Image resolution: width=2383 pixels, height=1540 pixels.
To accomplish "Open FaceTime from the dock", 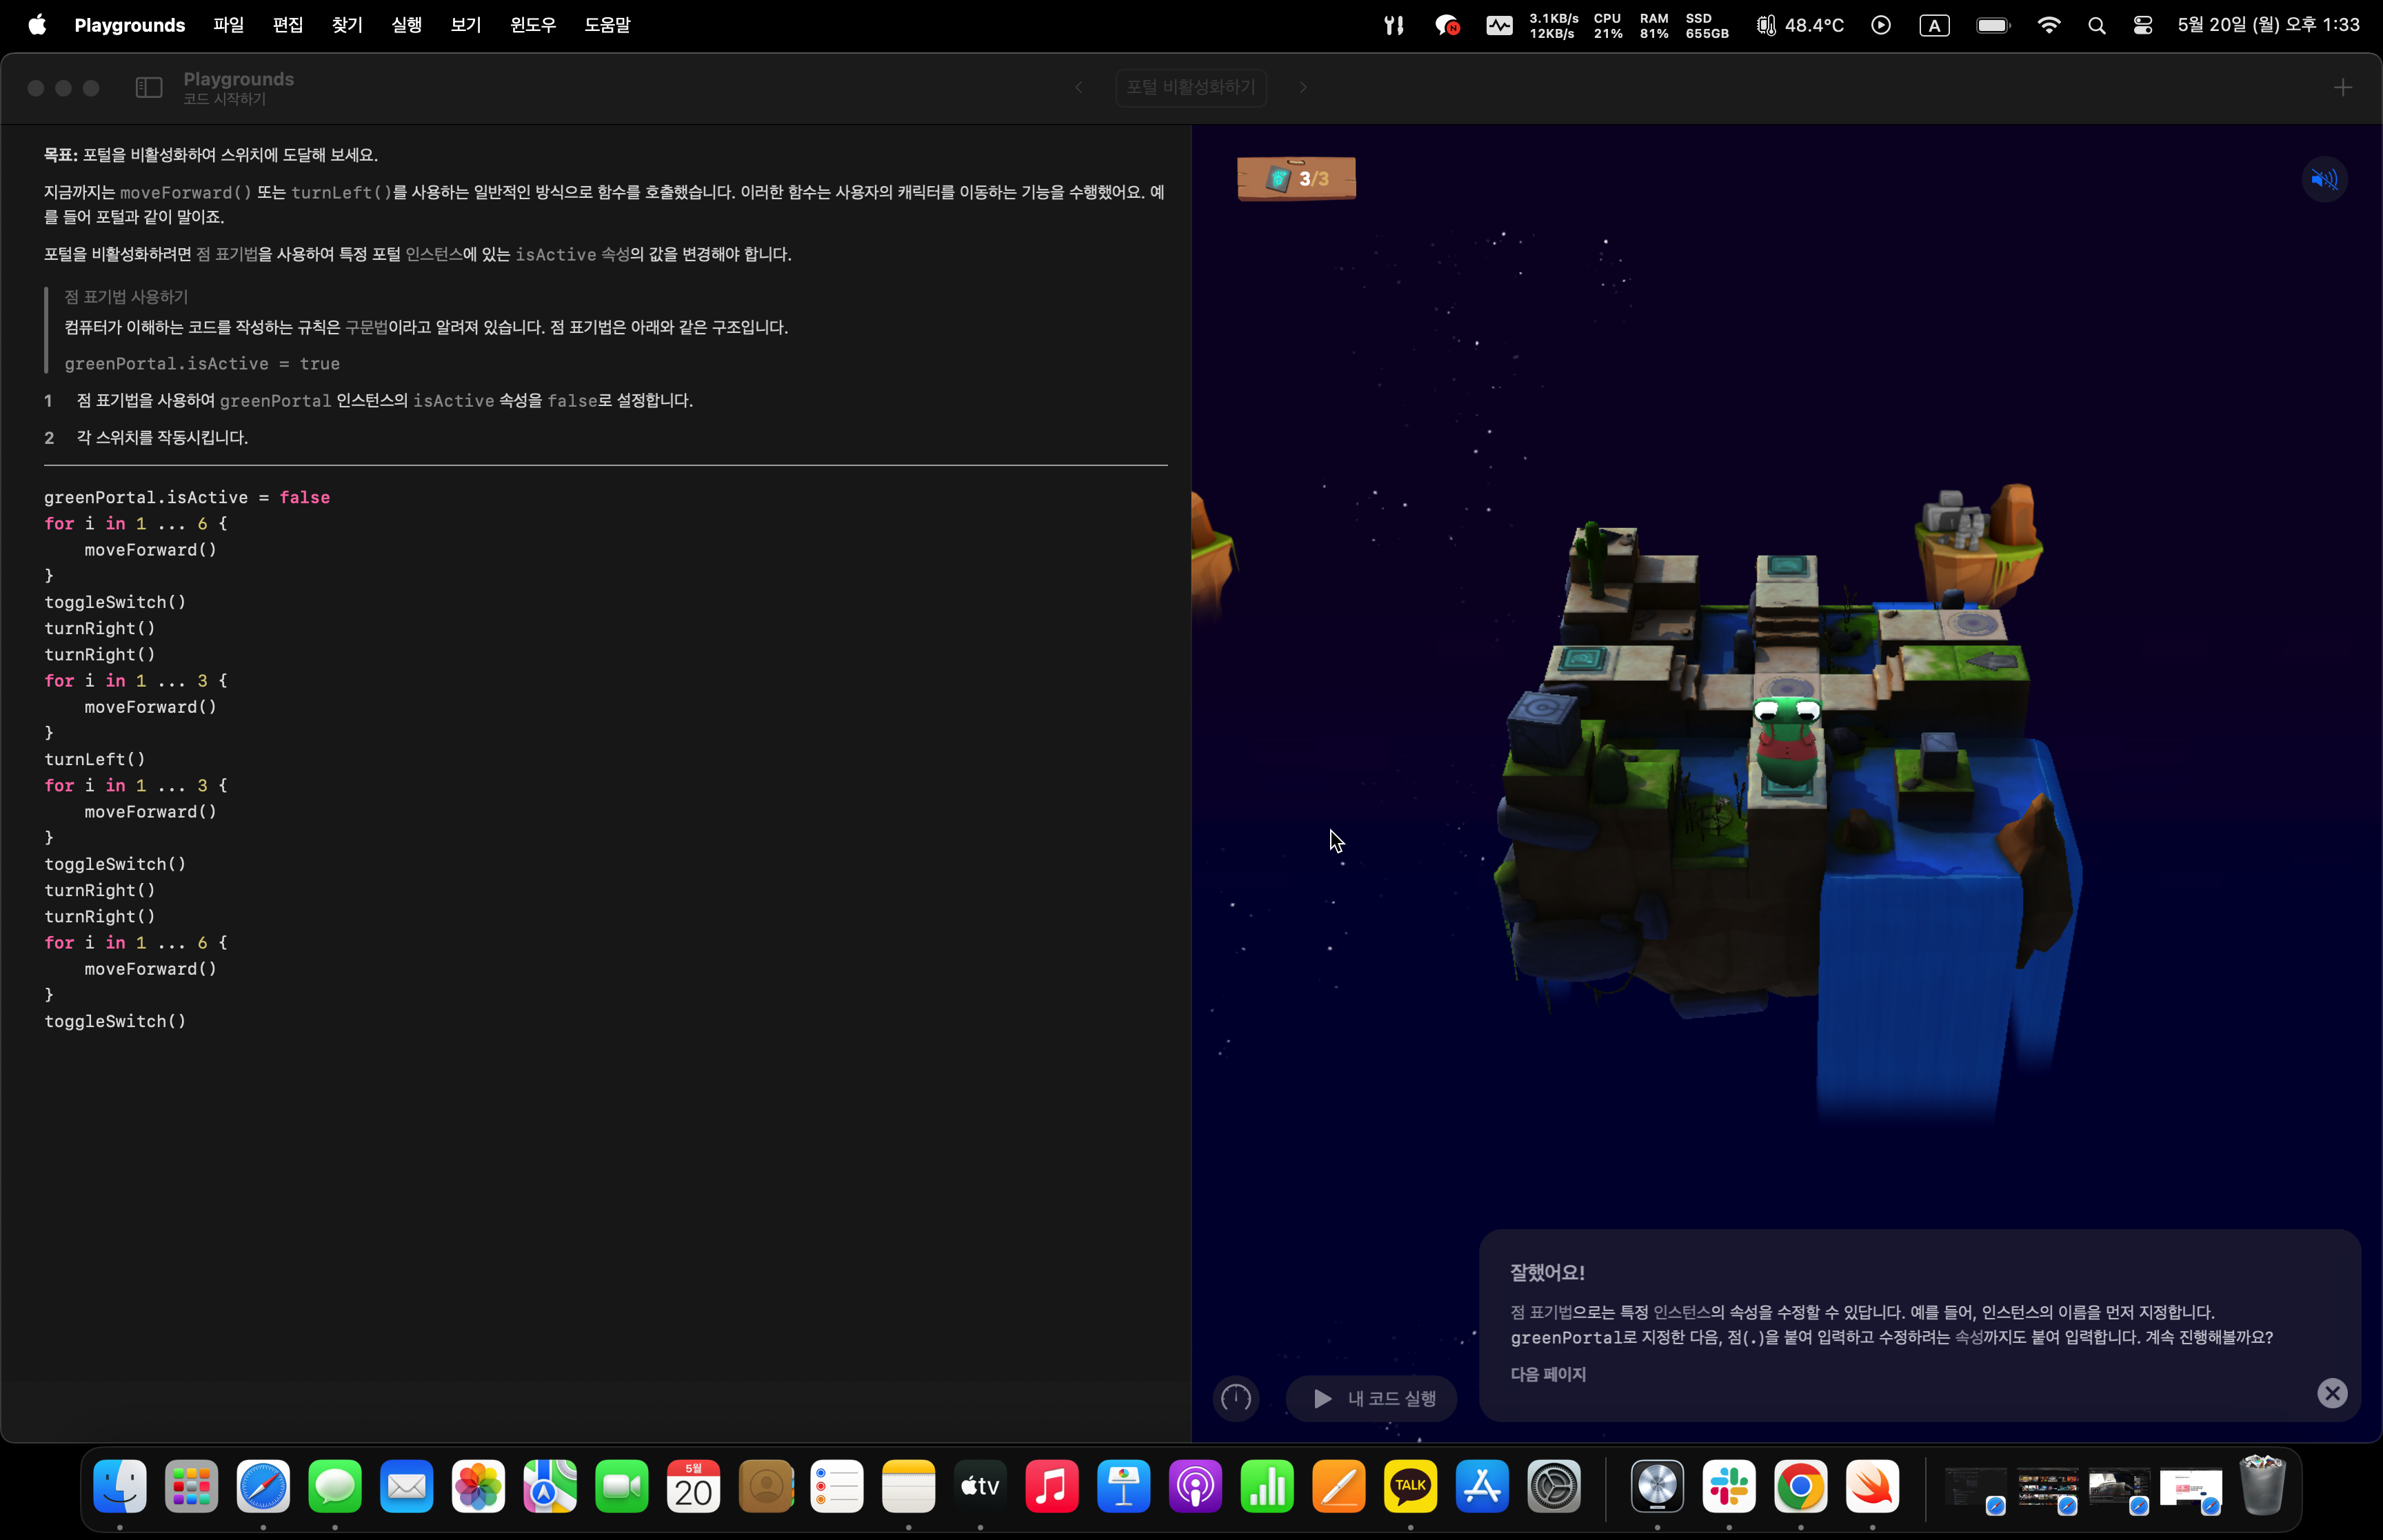I will (622, 1486).
